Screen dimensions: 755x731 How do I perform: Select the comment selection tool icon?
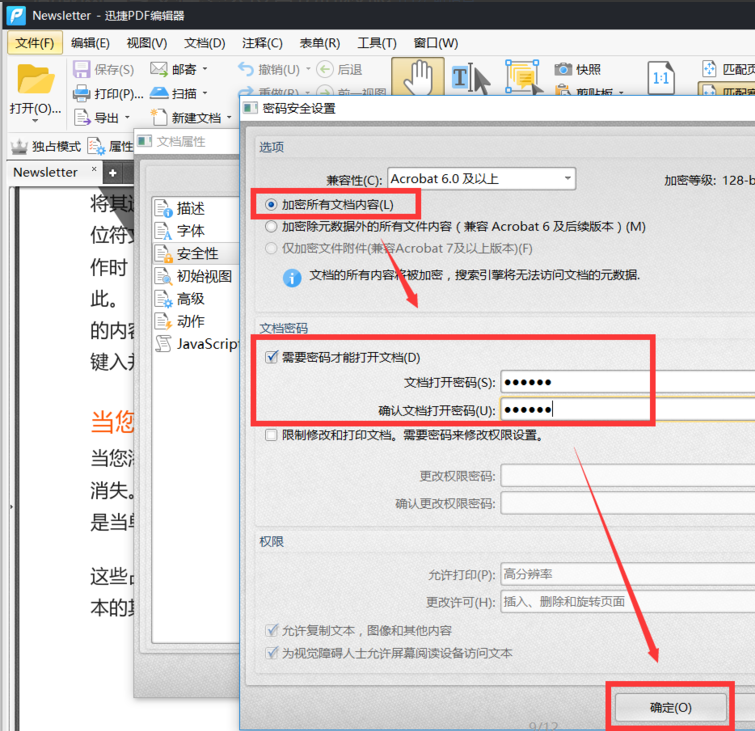pyautogui.click(x=523, y=77)
